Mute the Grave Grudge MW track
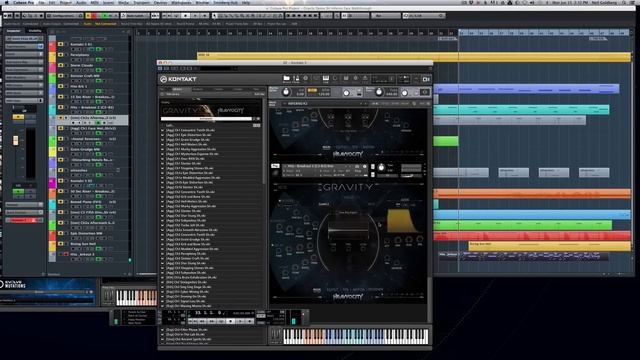The image size is (640, 360). coord(61,149)
